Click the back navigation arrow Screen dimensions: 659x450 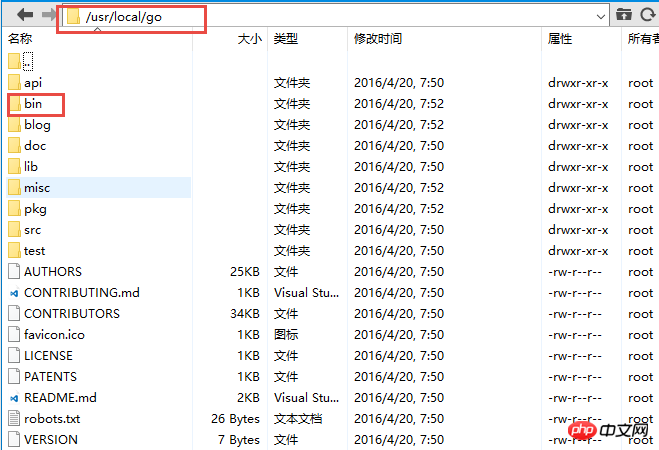point(25,15)
